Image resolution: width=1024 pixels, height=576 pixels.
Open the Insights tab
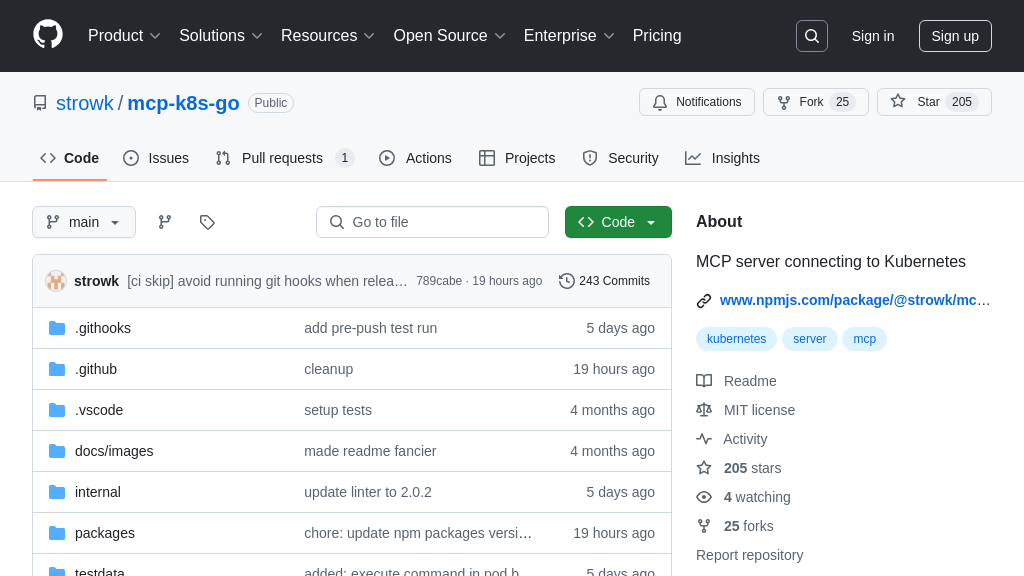click(x=722, y=158)
